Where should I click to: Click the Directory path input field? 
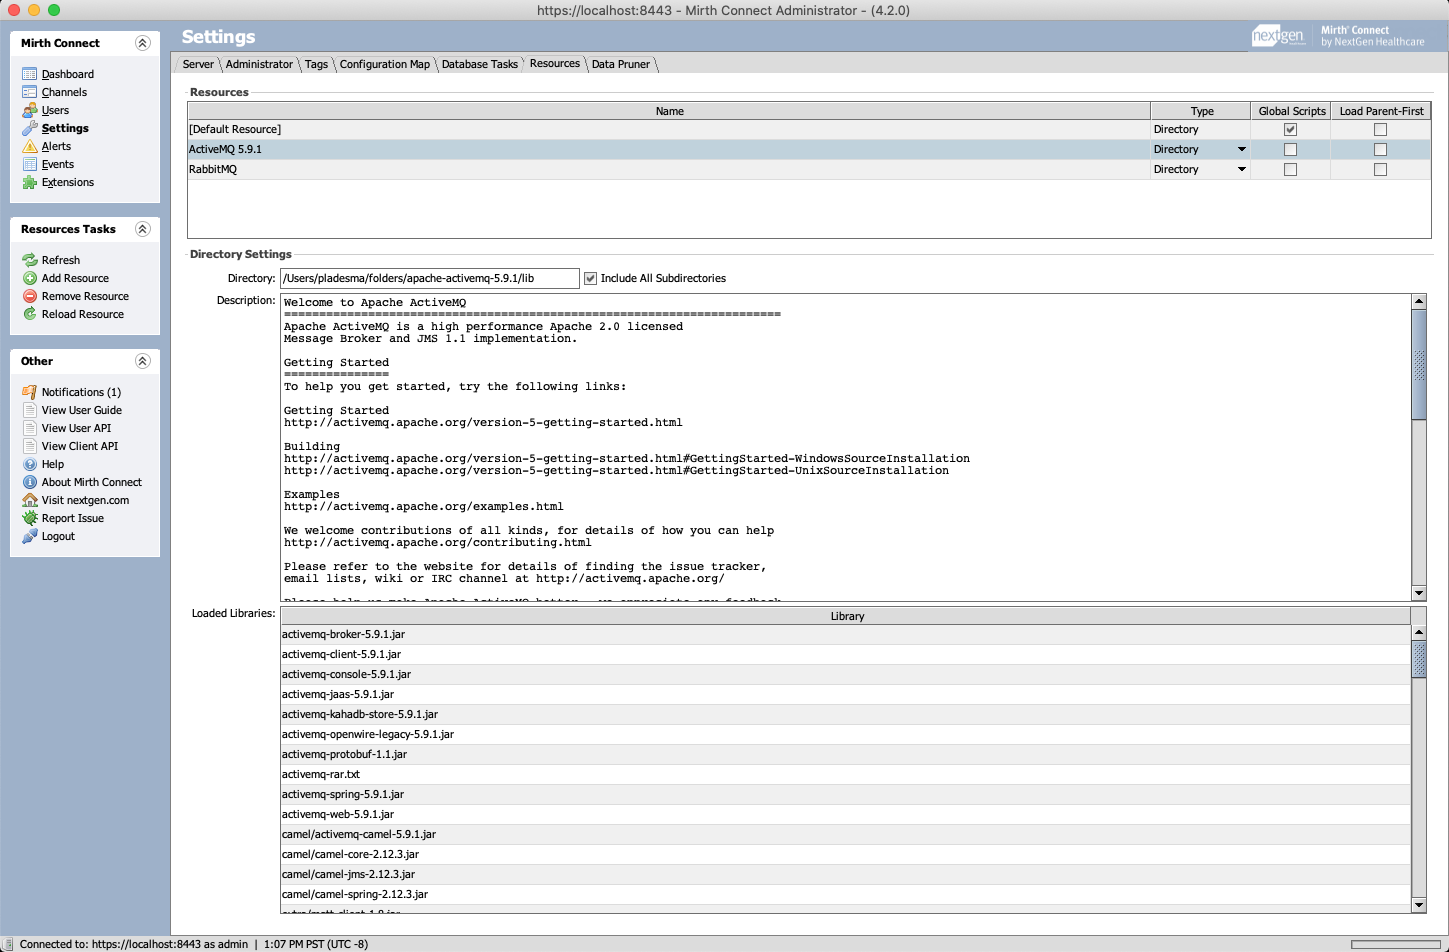[x=430, y=278]
